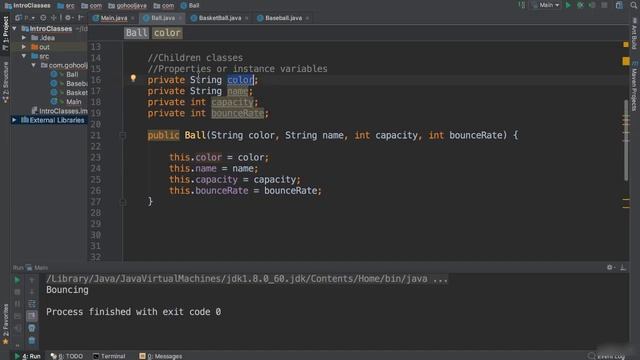Screen dimensions: 640x360
Task: Click the Dump Threads icon in Run panel
Action: [x=17, y=316]
